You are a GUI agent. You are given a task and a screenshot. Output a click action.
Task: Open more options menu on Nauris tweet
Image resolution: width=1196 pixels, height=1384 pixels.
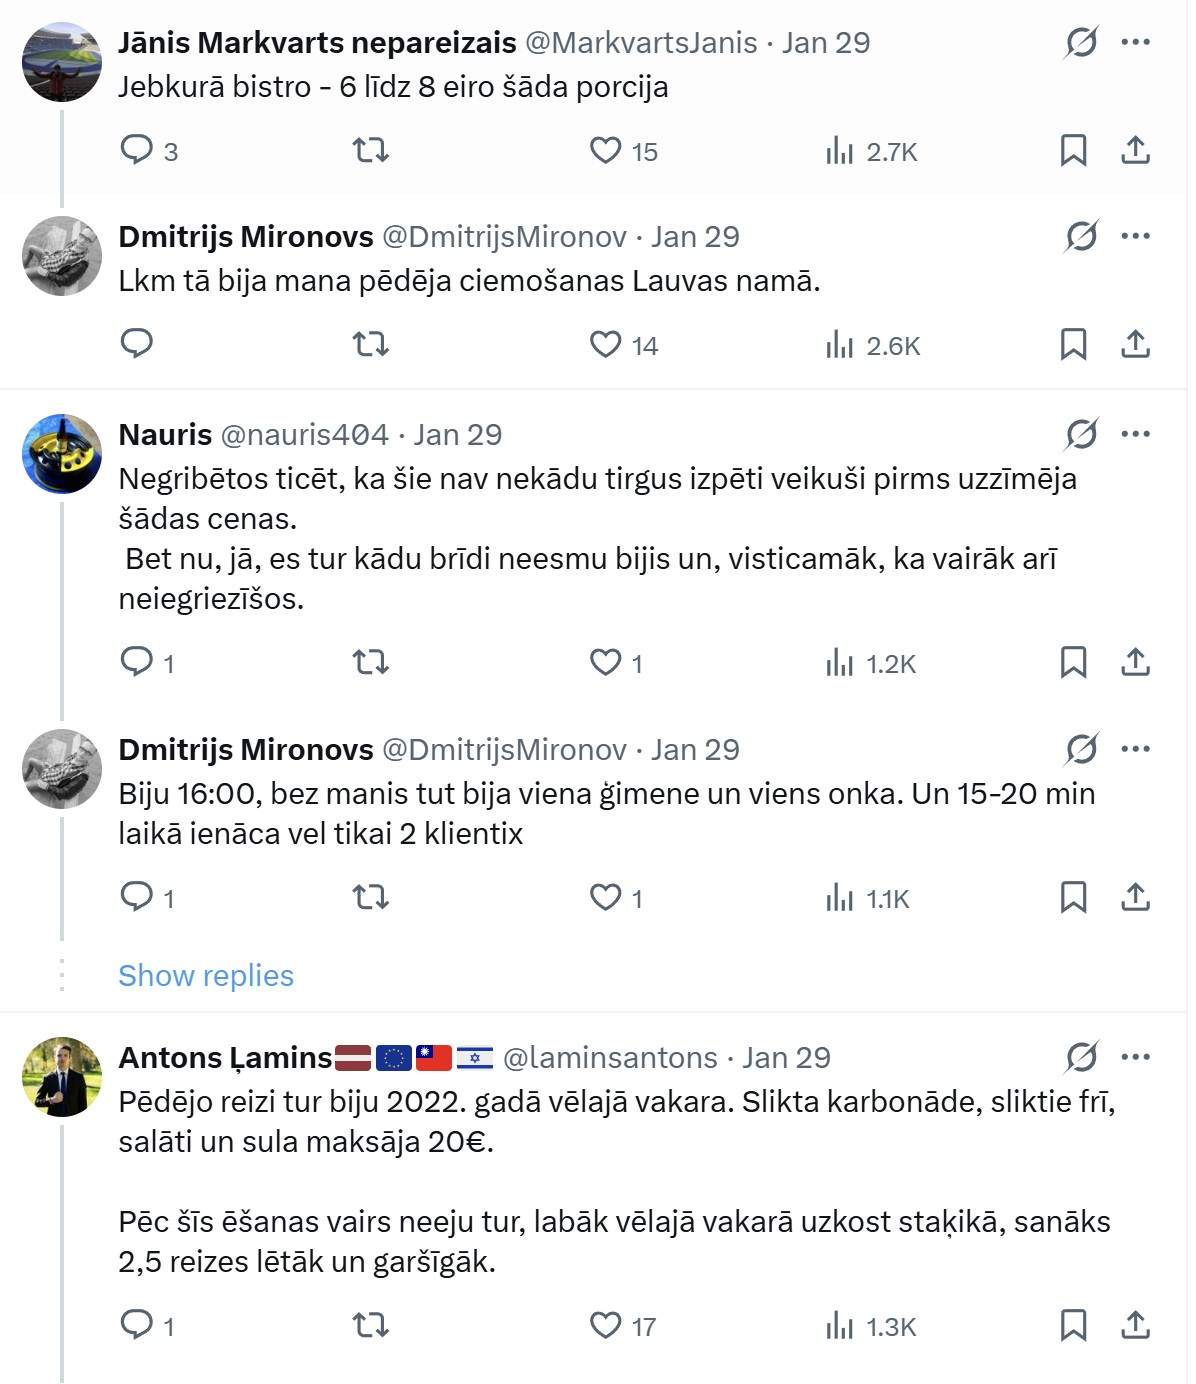coord(1135,434)
